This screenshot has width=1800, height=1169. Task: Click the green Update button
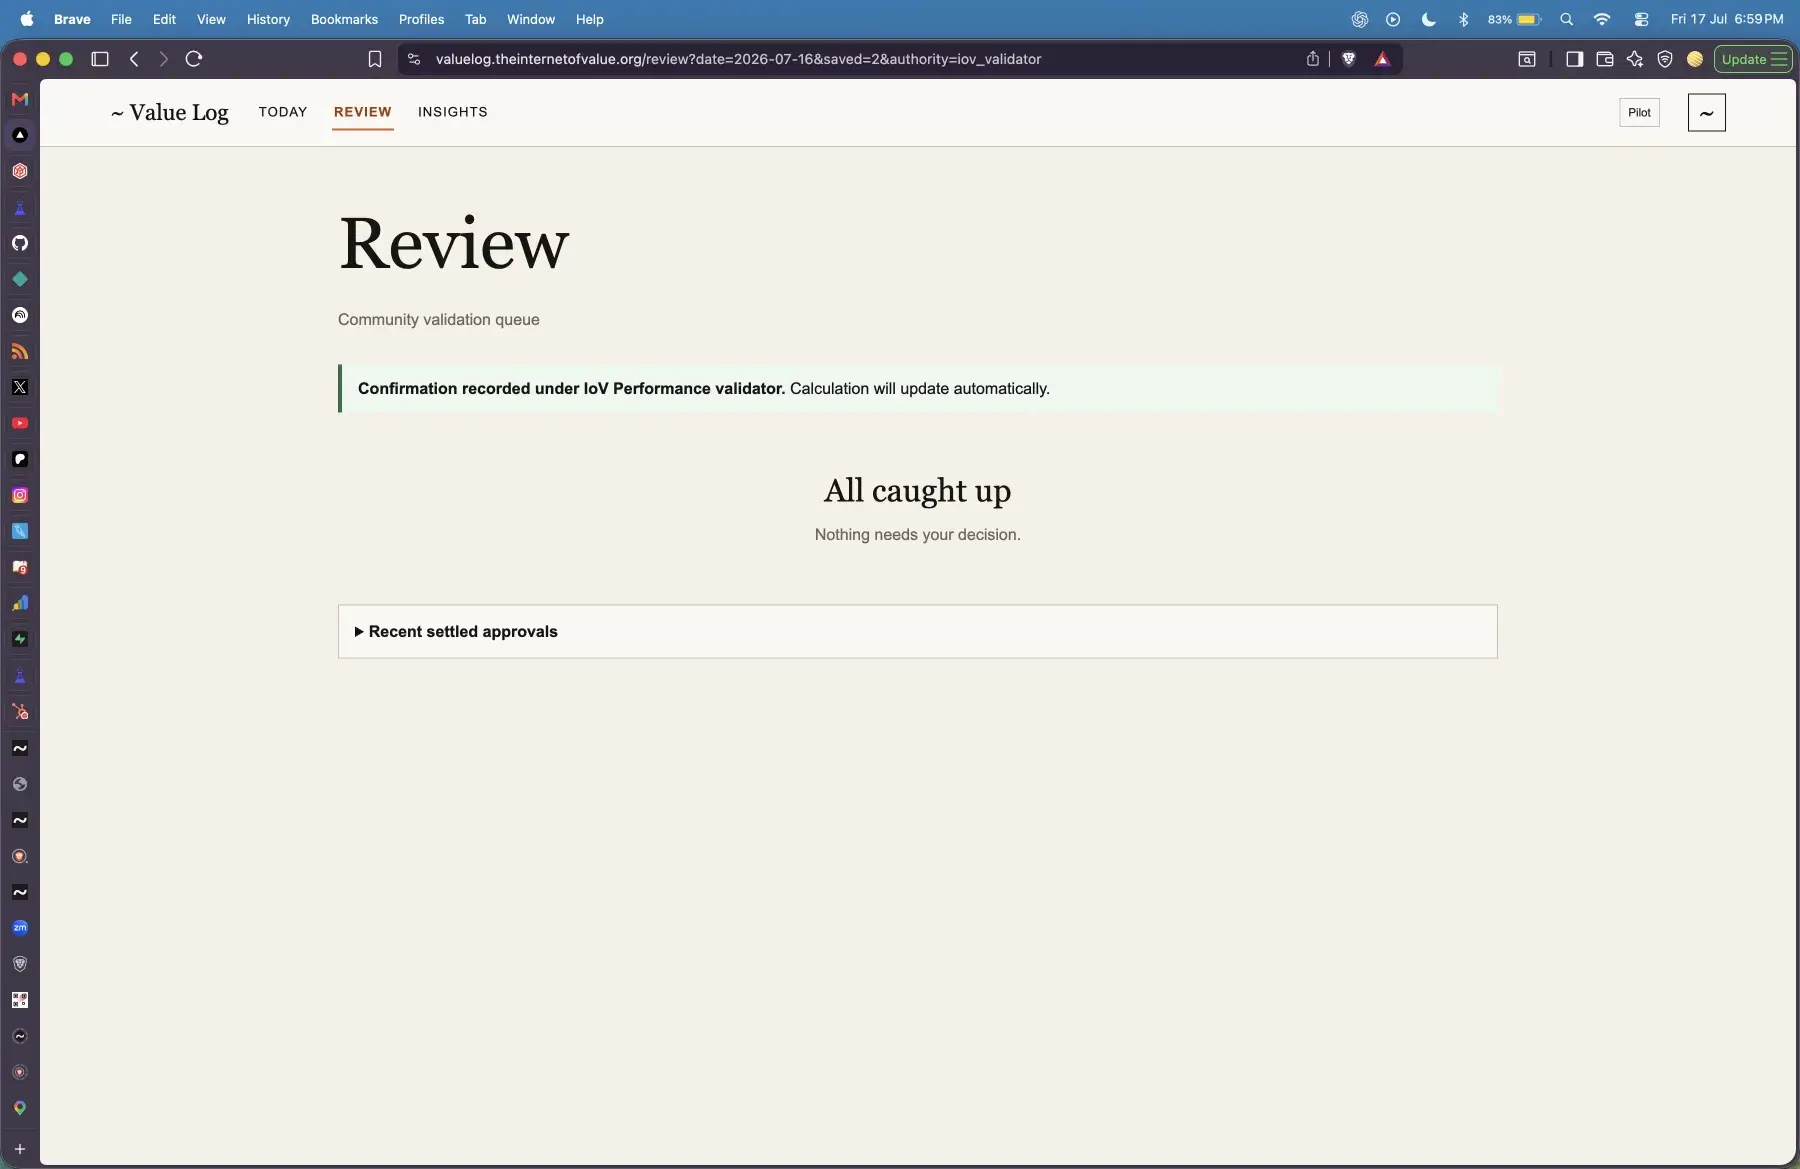tap(1753, 59)
